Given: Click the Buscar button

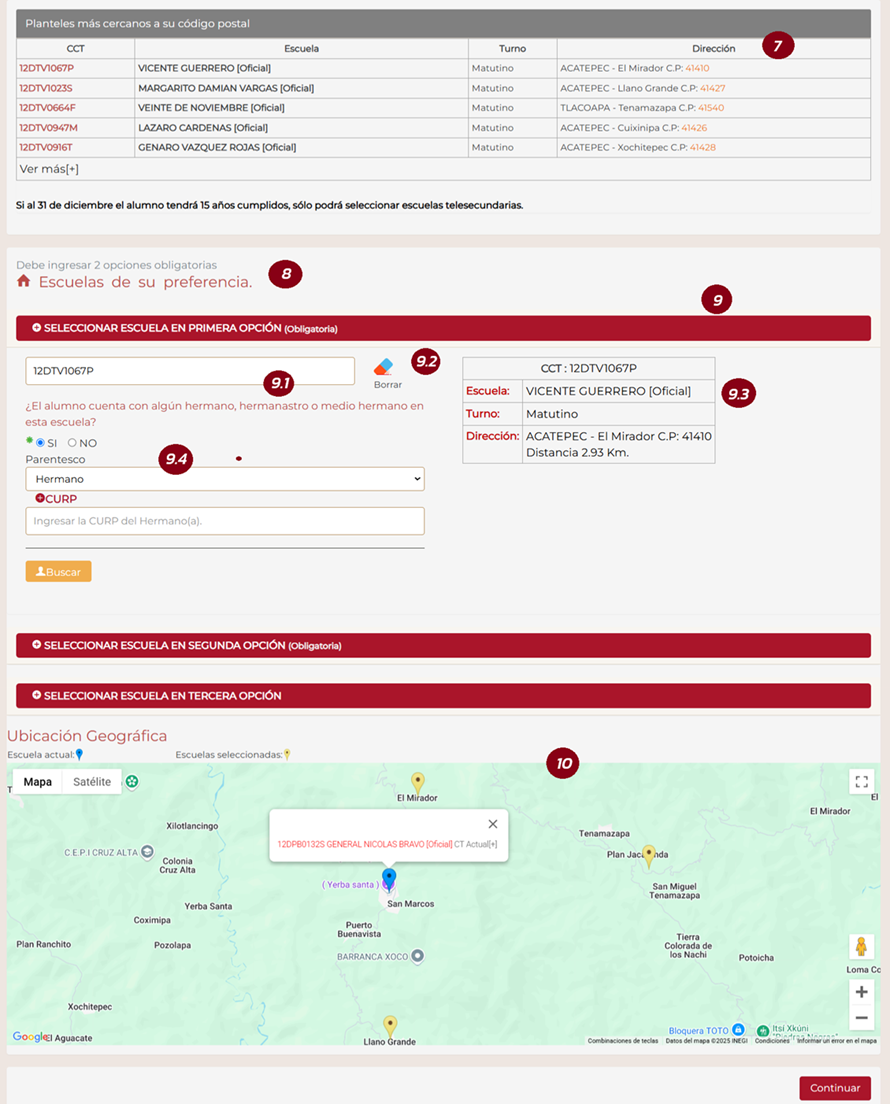Looking at the screenshot, I should 58,571.
